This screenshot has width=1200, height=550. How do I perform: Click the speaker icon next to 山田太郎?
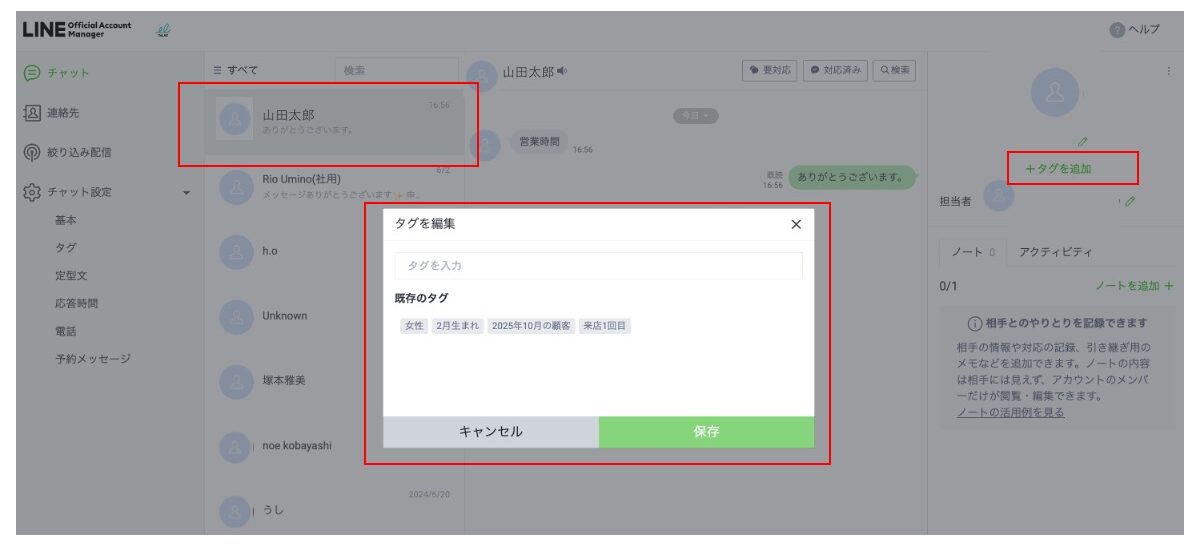562,71
